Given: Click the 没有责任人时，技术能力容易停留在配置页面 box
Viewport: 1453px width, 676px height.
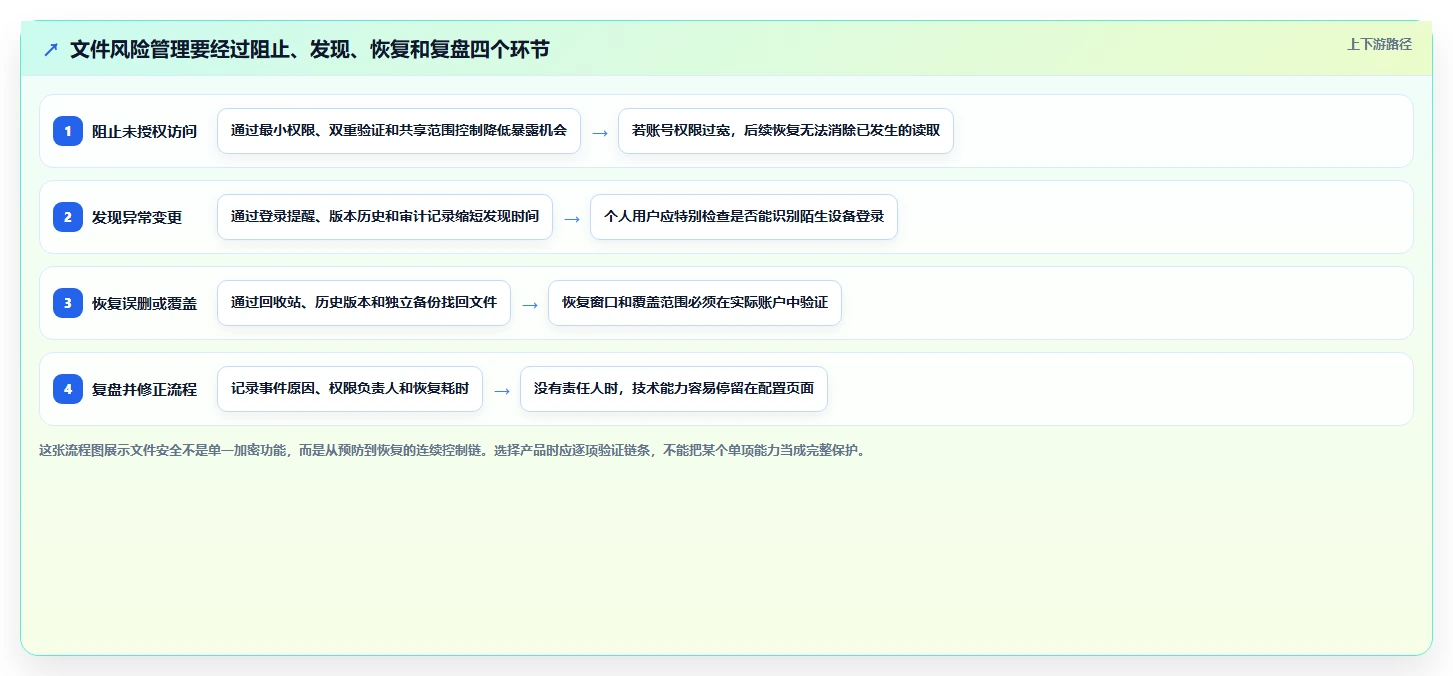Looking at the screenshot, I should [x=674, y=389].
